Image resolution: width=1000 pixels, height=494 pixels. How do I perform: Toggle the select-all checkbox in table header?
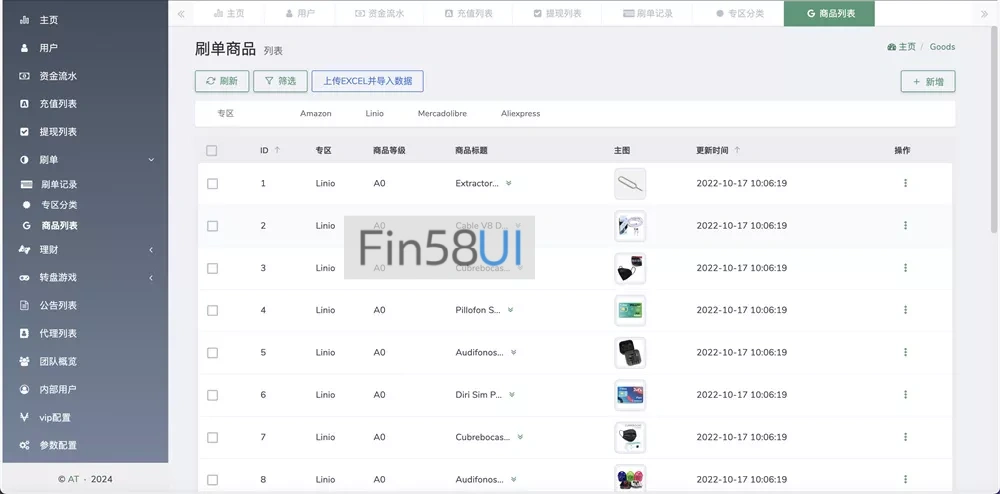211,151
